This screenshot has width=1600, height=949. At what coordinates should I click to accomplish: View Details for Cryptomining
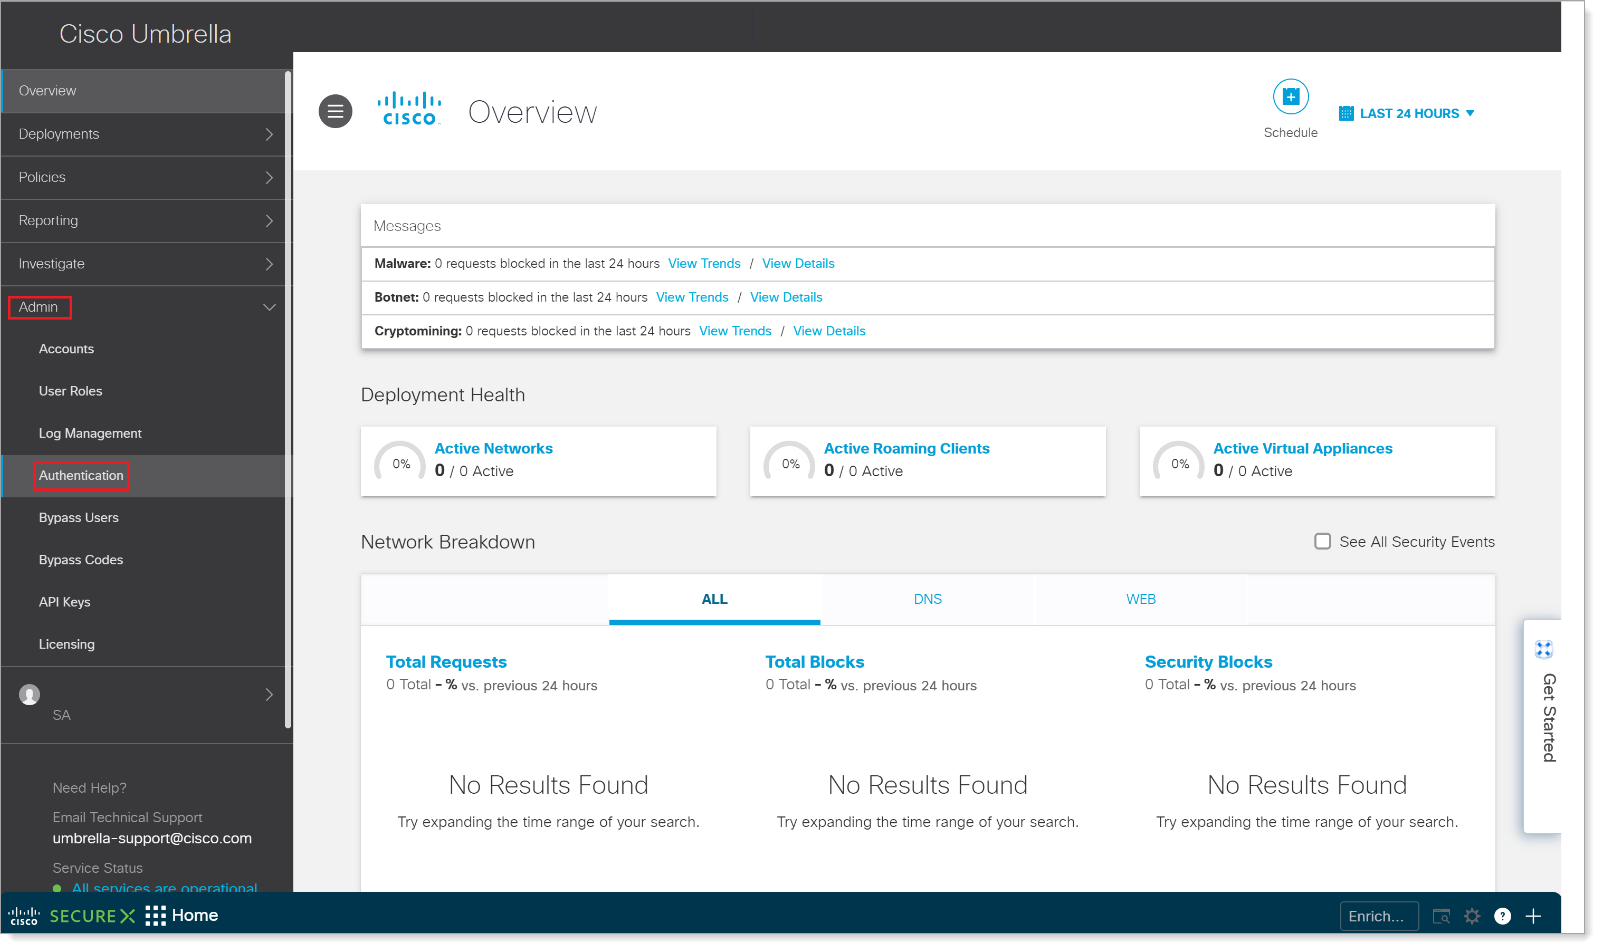[829, 331]
